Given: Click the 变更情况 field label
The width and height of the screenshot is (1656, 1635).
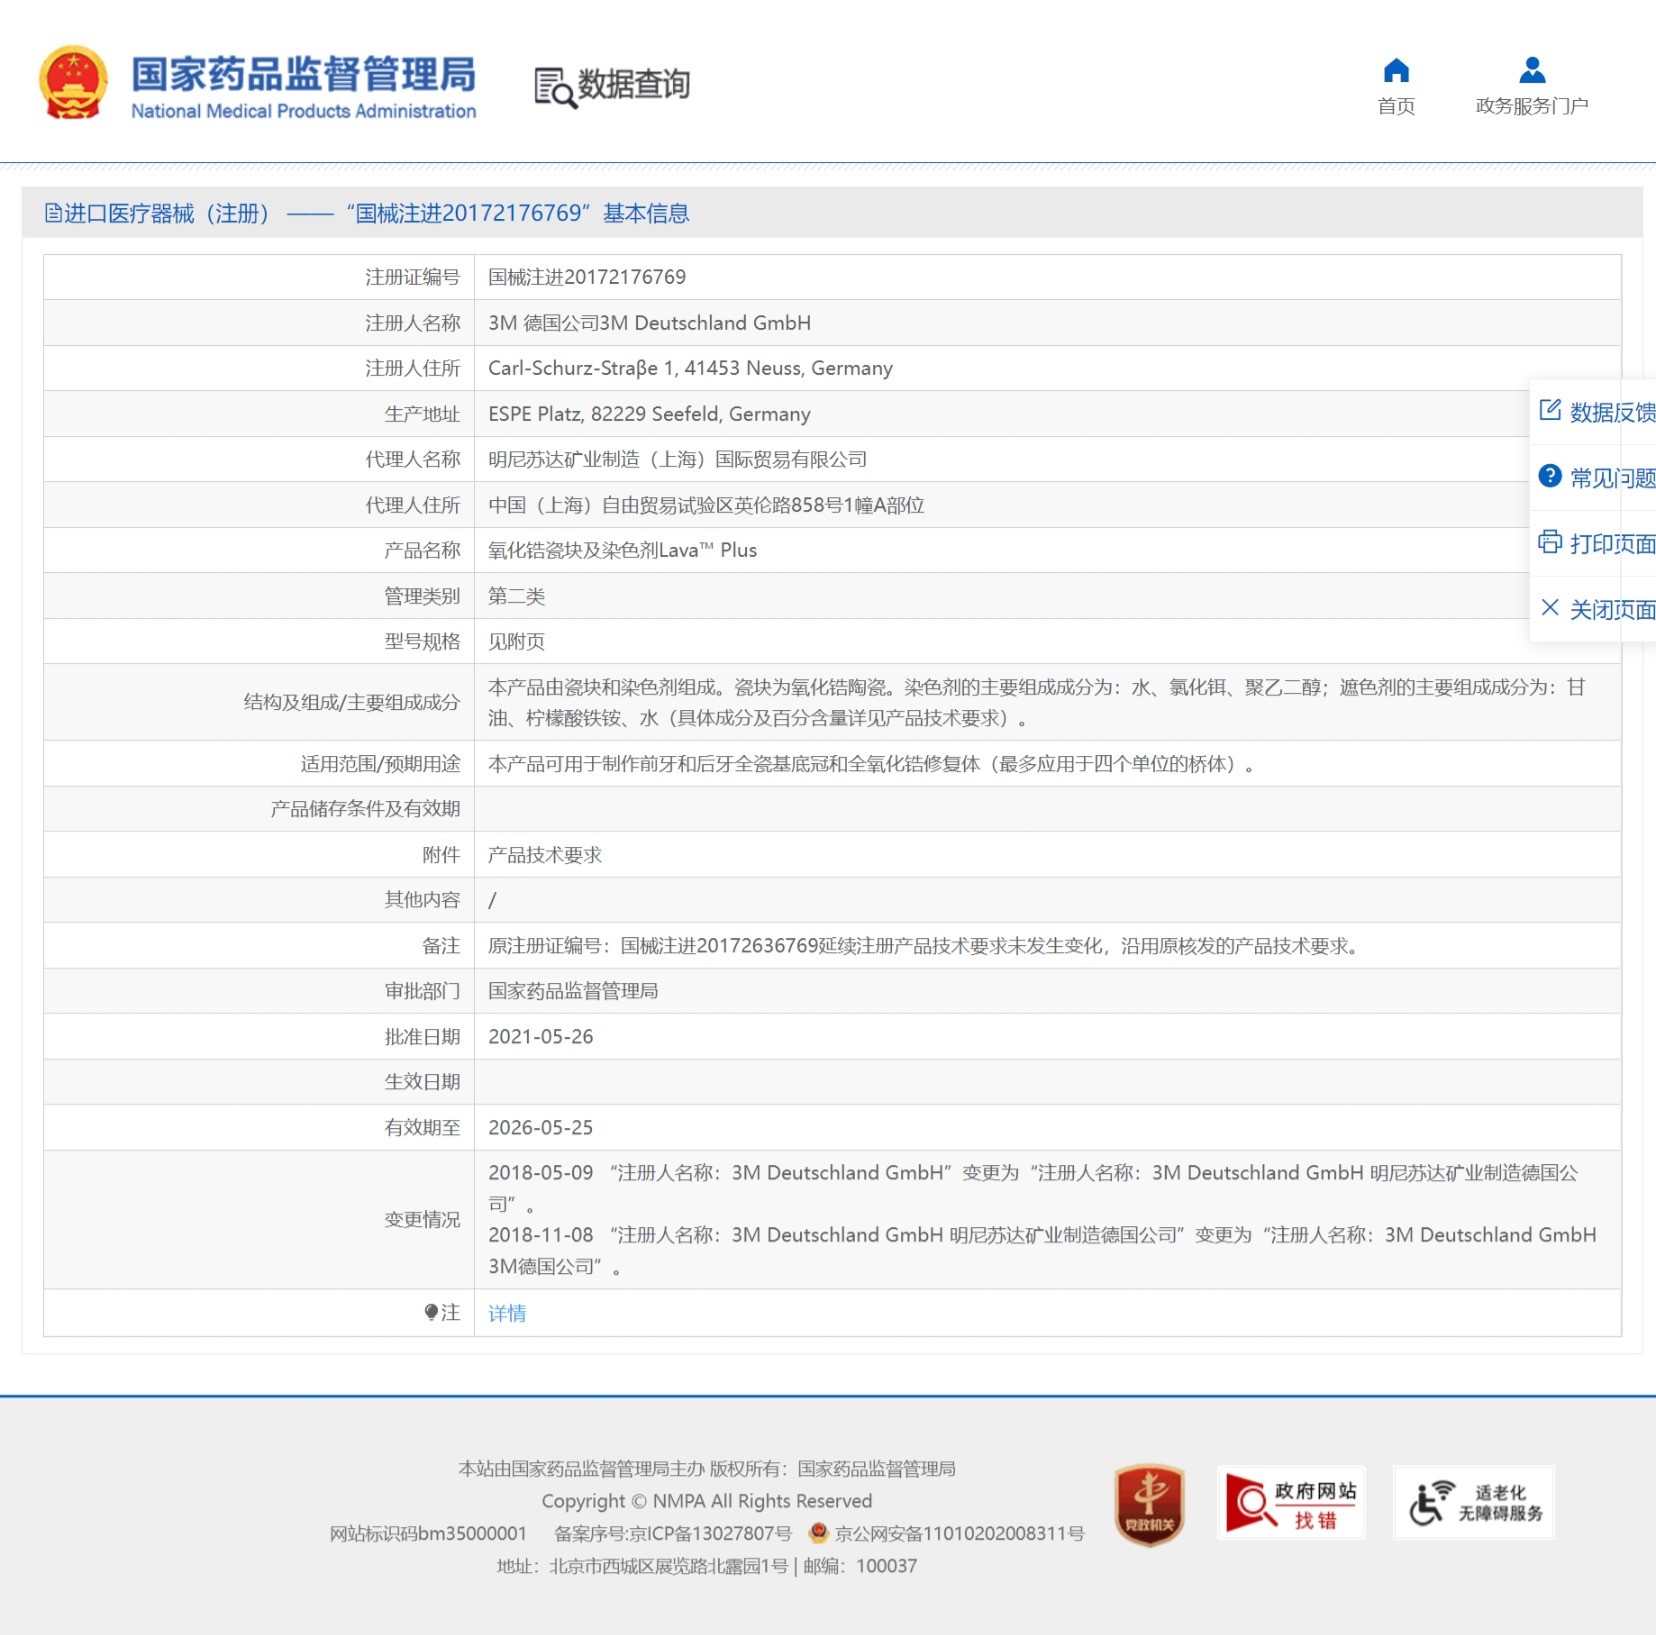Looking at the screenshot, I should coord(422,1220).
